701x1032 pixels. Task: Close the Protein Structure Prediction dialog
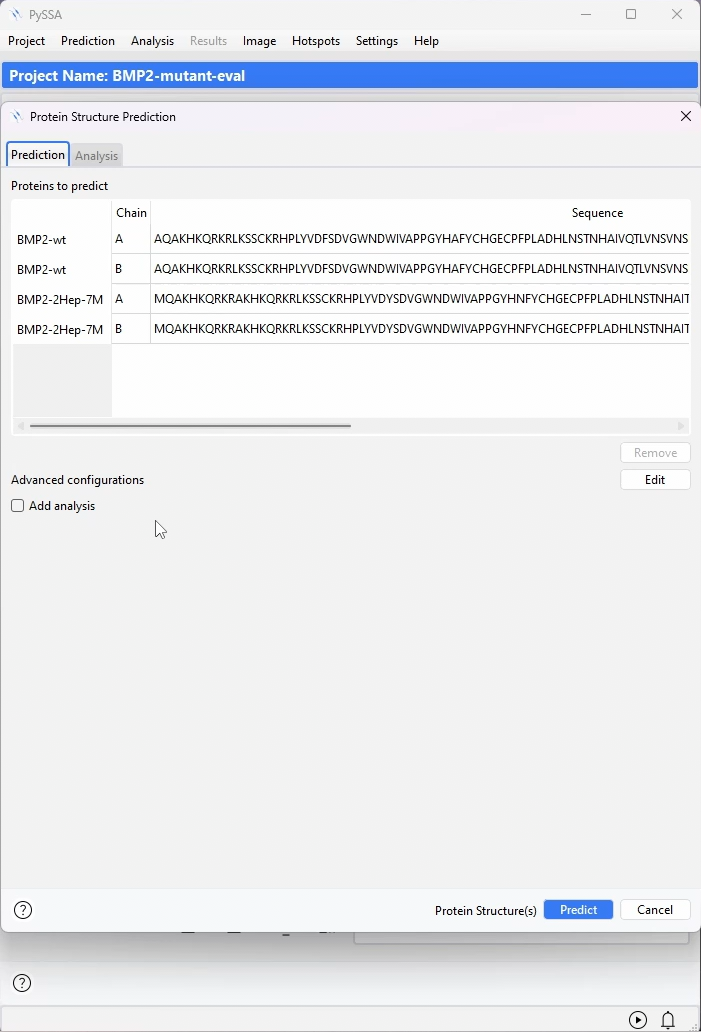pos(686,116)
